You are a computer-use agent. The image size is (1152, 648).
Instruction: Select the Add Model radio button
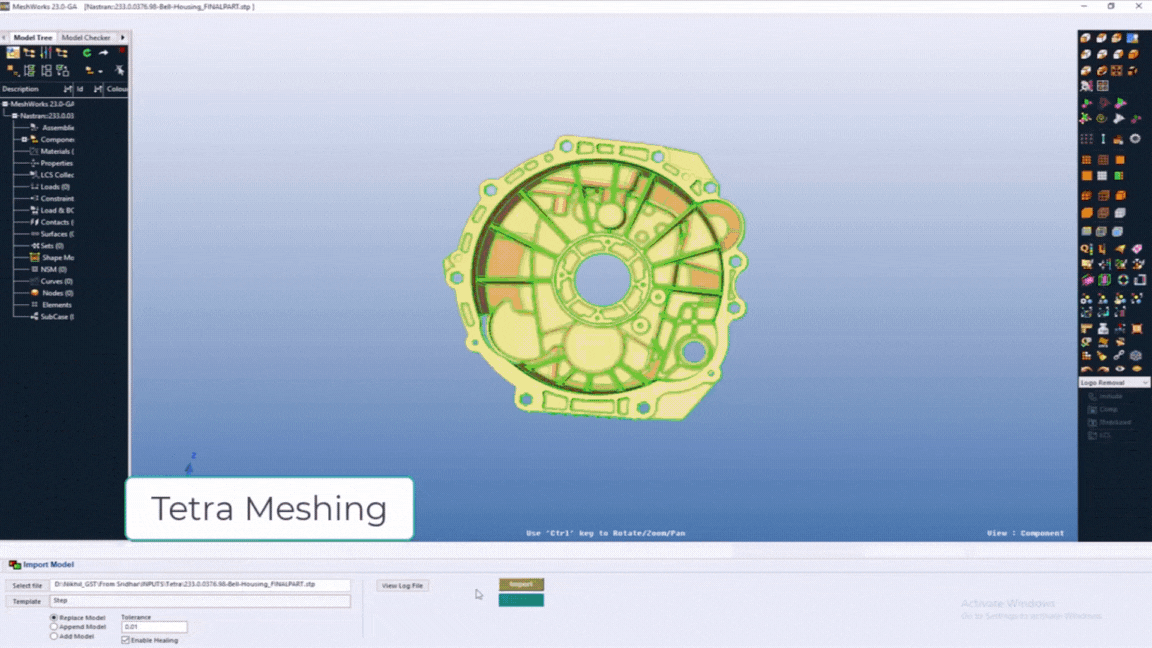coord(54,636)
